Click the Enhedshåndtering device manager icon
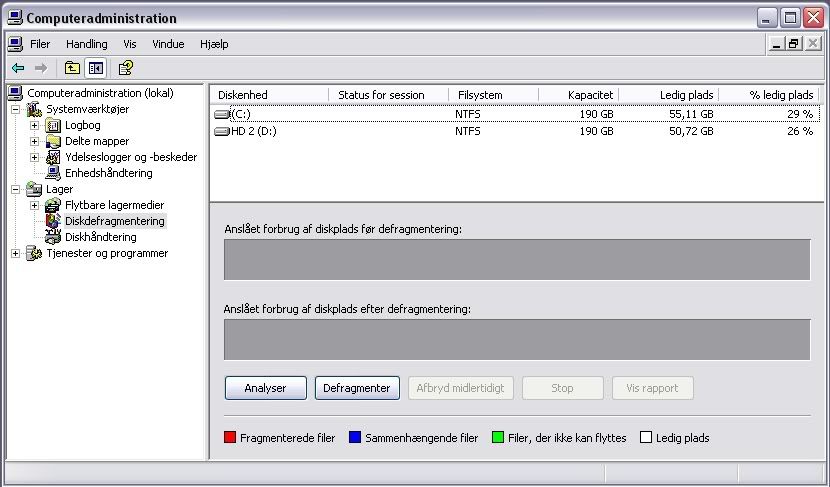This screenshot has width=830, height=487. pyautogui.click(x=53, y=173)
